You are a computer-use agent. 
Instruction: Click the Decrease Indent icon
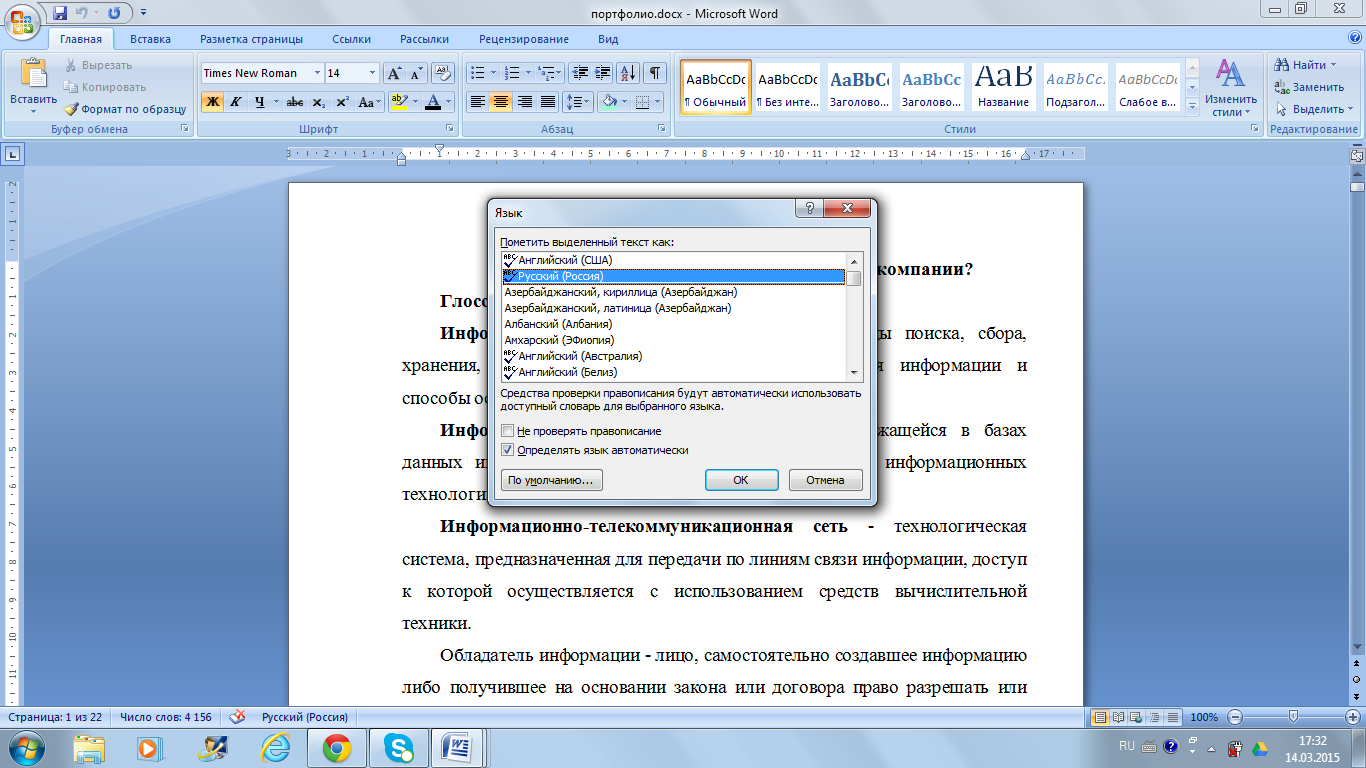tap(579, 73)
